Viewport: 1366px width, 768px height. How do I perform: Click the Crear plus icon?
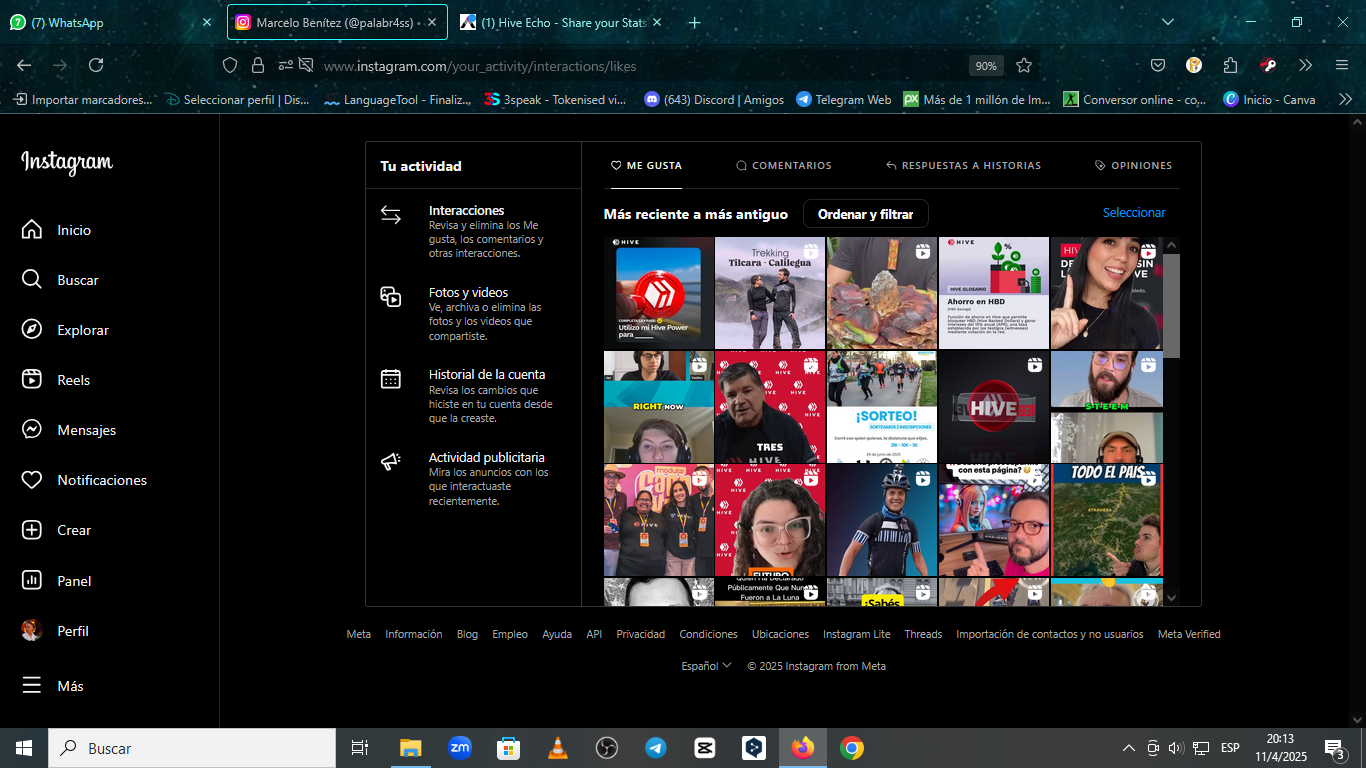click(x=32, y=530)
